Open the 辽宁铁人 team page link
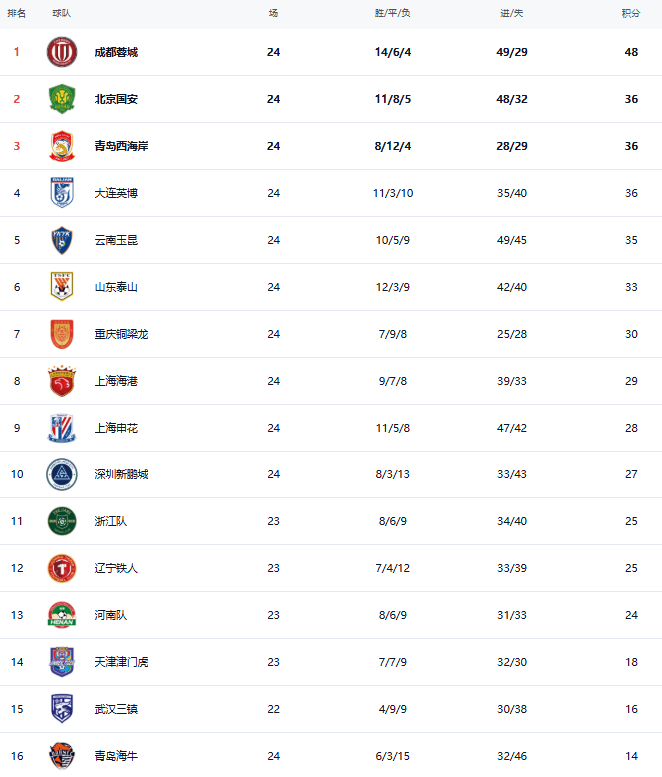 point(116,568)
